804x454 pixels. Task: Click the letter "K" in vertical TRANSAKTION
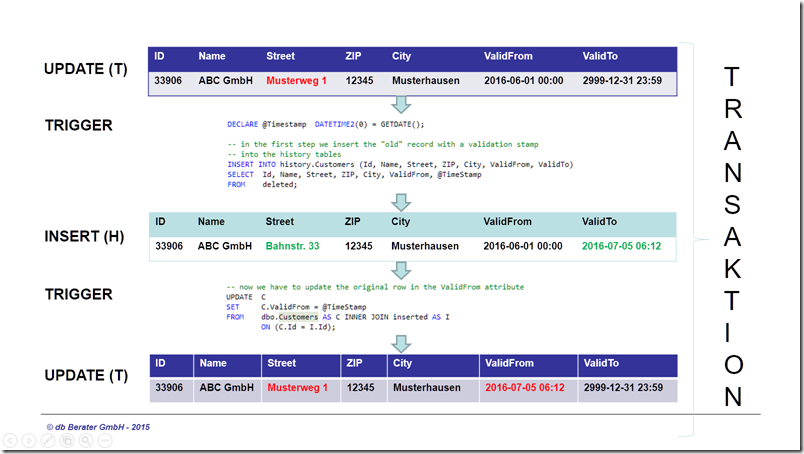pos(733,269)
